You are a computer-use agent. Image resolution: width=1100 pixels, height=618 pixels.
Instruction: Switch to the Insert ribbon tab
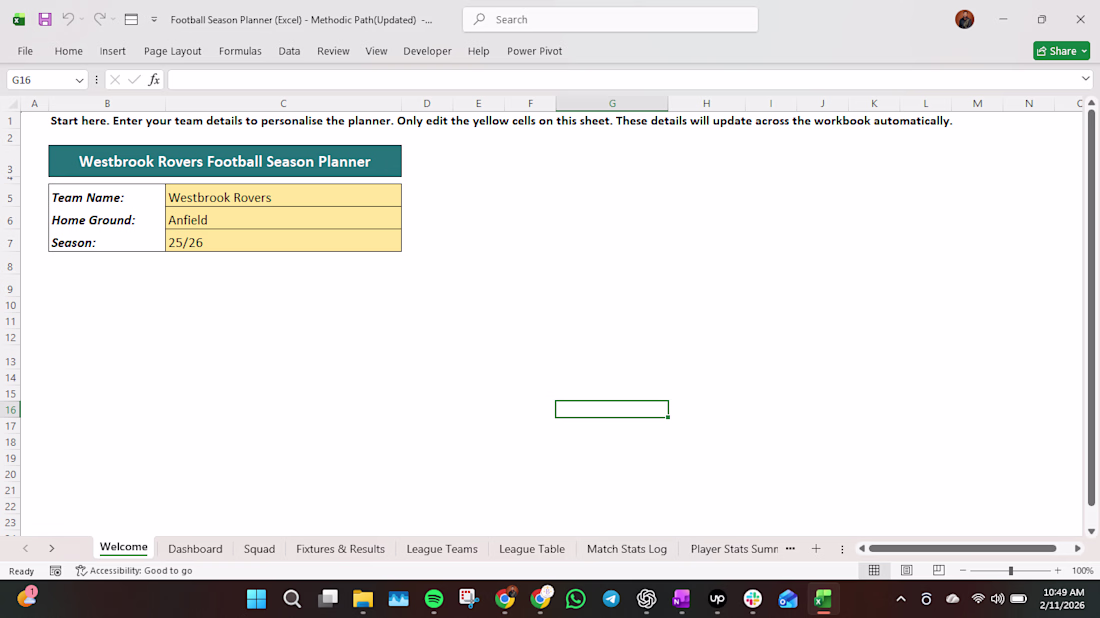(112, 51)
